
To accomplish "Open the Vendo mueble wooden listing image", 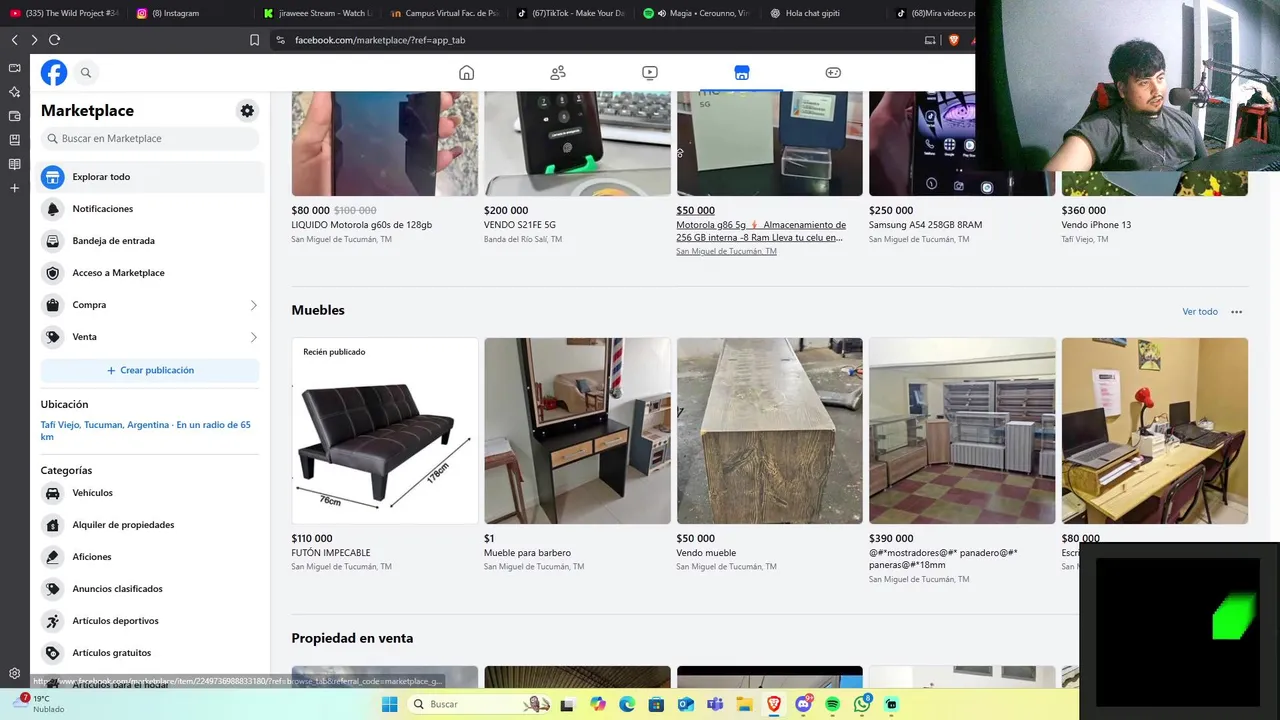I will click(x=769, y=431).
